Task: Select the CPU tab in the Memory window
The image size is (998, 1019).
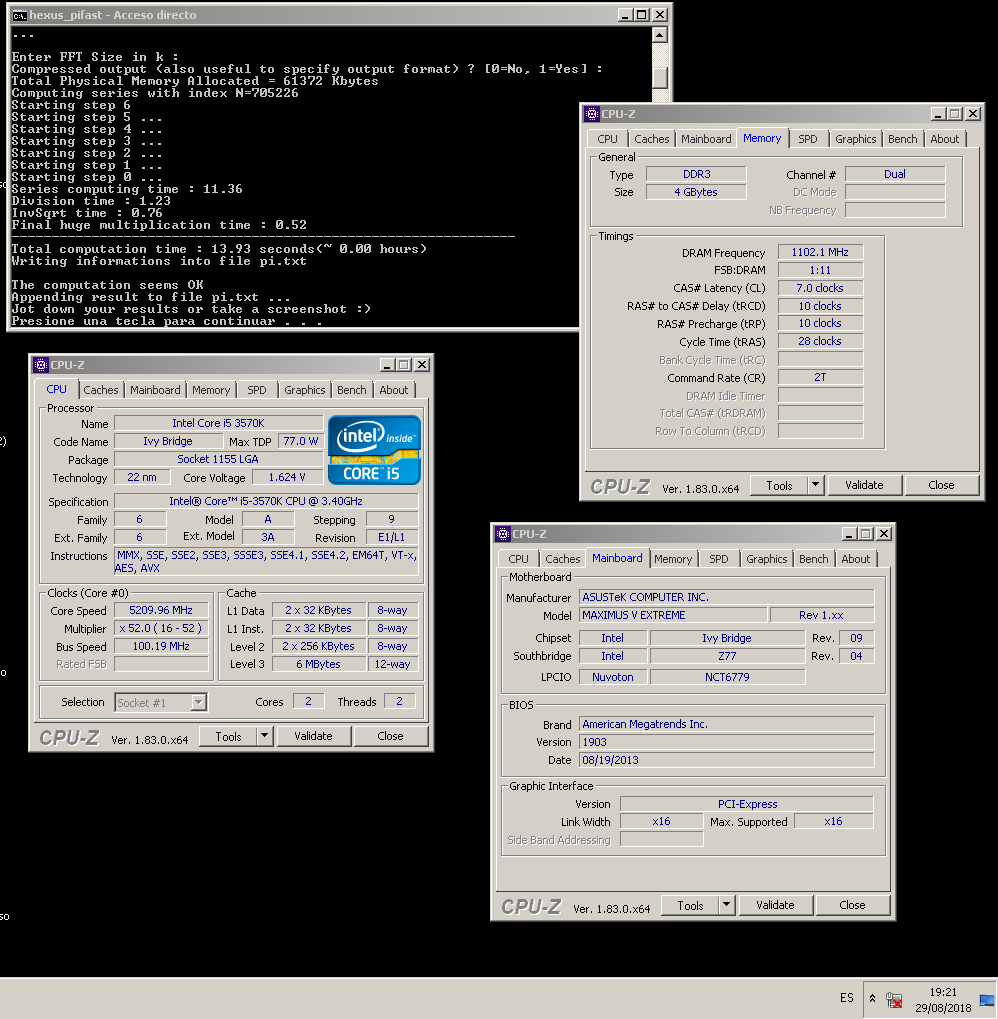Action: [608, 139]
